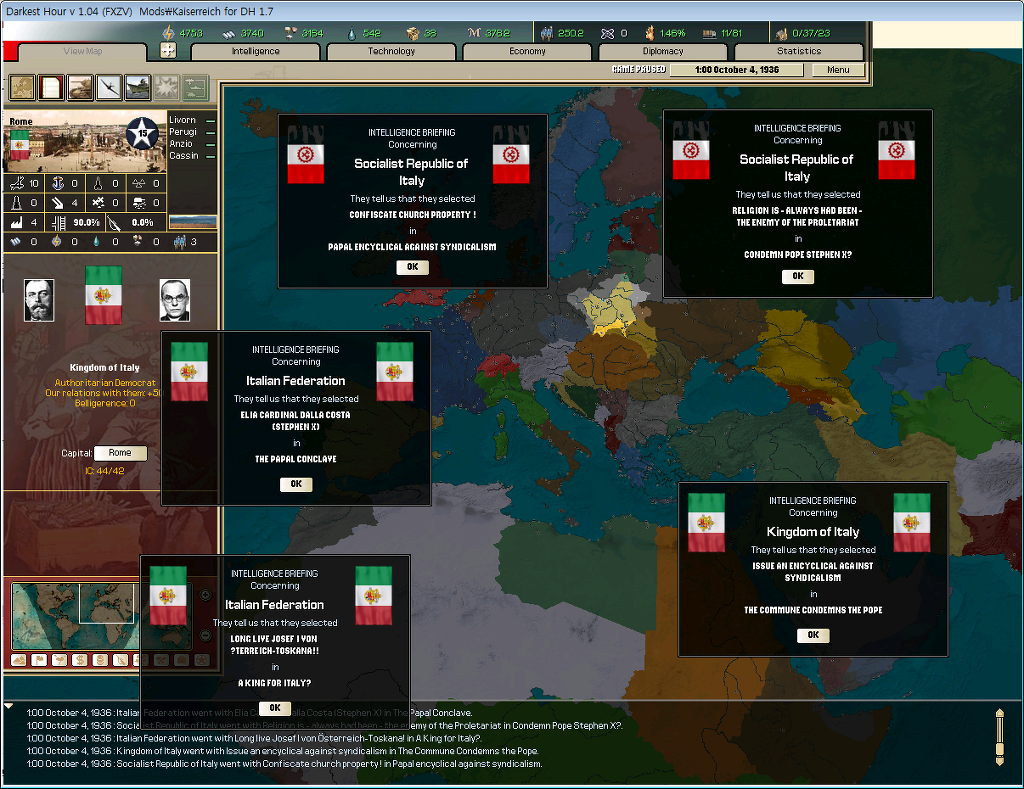Click the bearded head of state portrait
Image resolution: width=1024 pixels, height=789 pixels.
pos(39,300)
